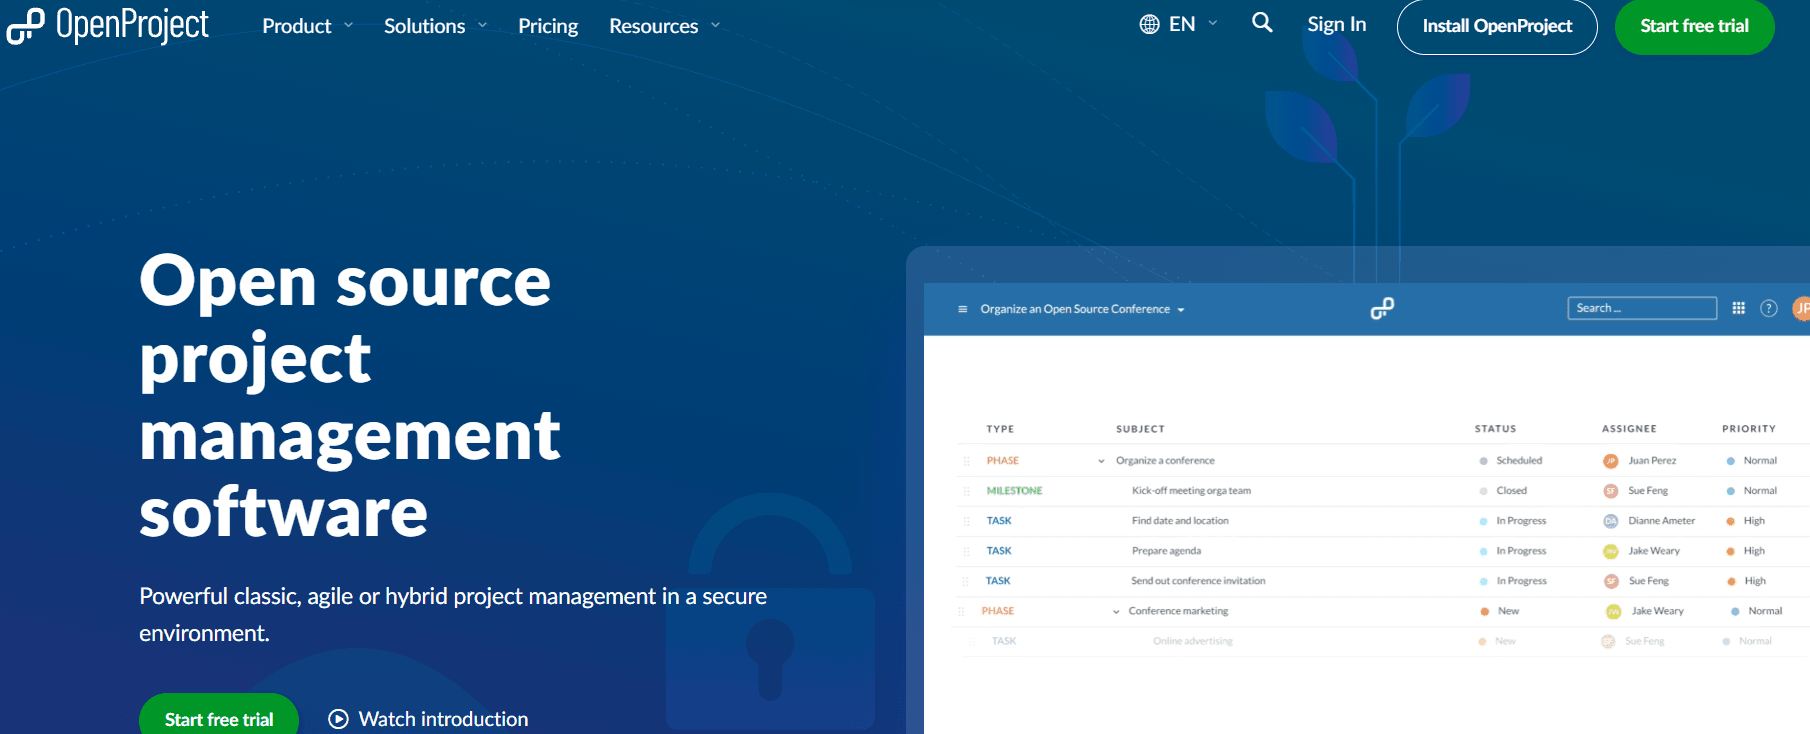Screen dimensions: 1810x734
Task: Click the Sign In link
Action: pyautogui.click(x=1336, y=24)
